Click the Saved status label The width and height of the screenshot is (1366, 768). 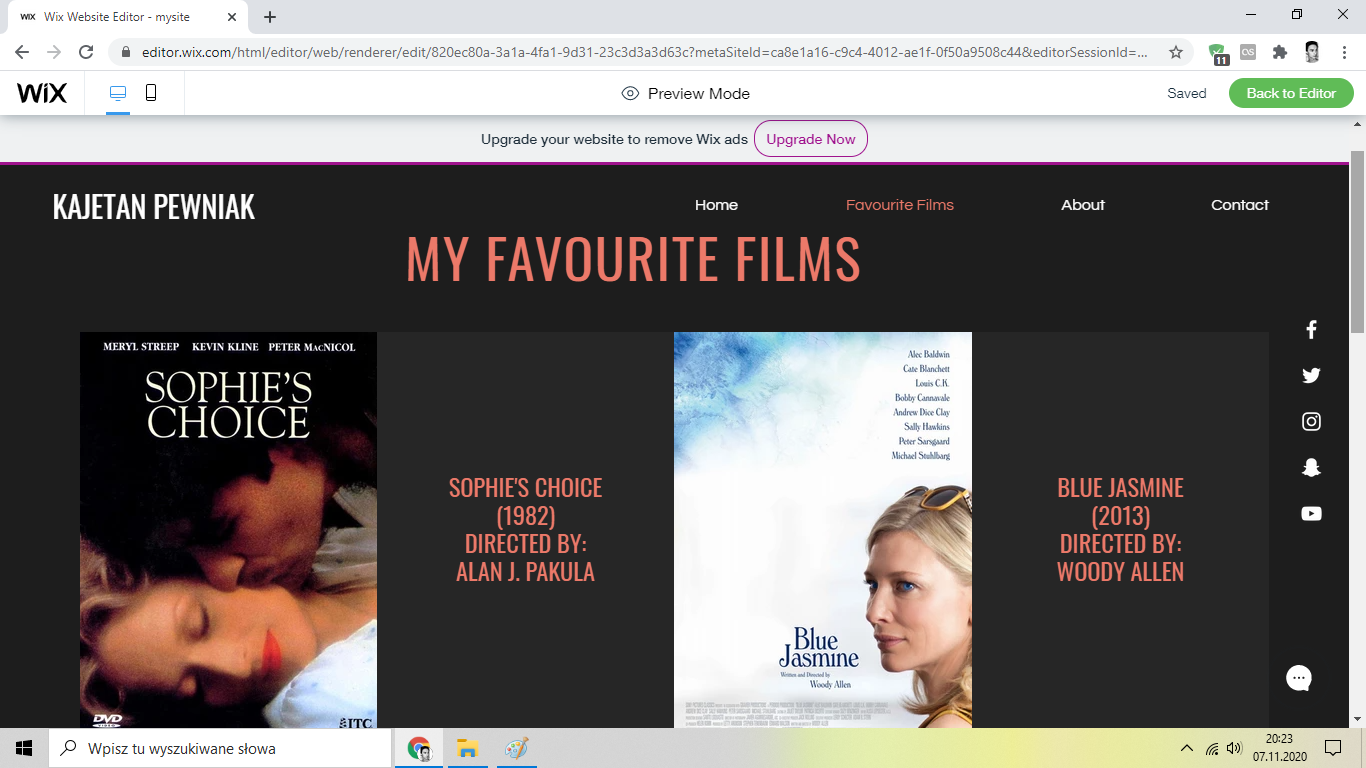pos(1187,93)
